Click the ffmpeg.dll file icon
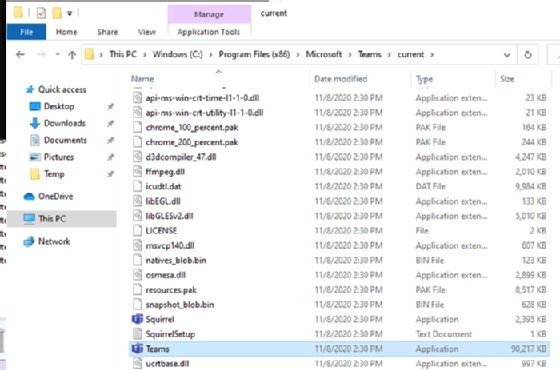The height and width of the screenshot is (370, 560). (138, 172)
